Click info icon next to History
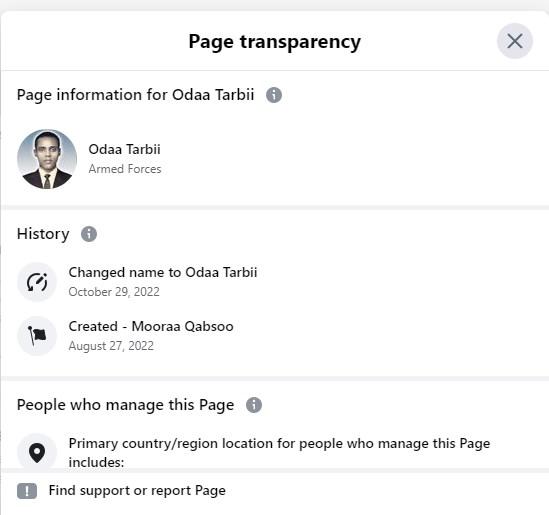This screenshot has width=549, height=515. pos(89,234)
